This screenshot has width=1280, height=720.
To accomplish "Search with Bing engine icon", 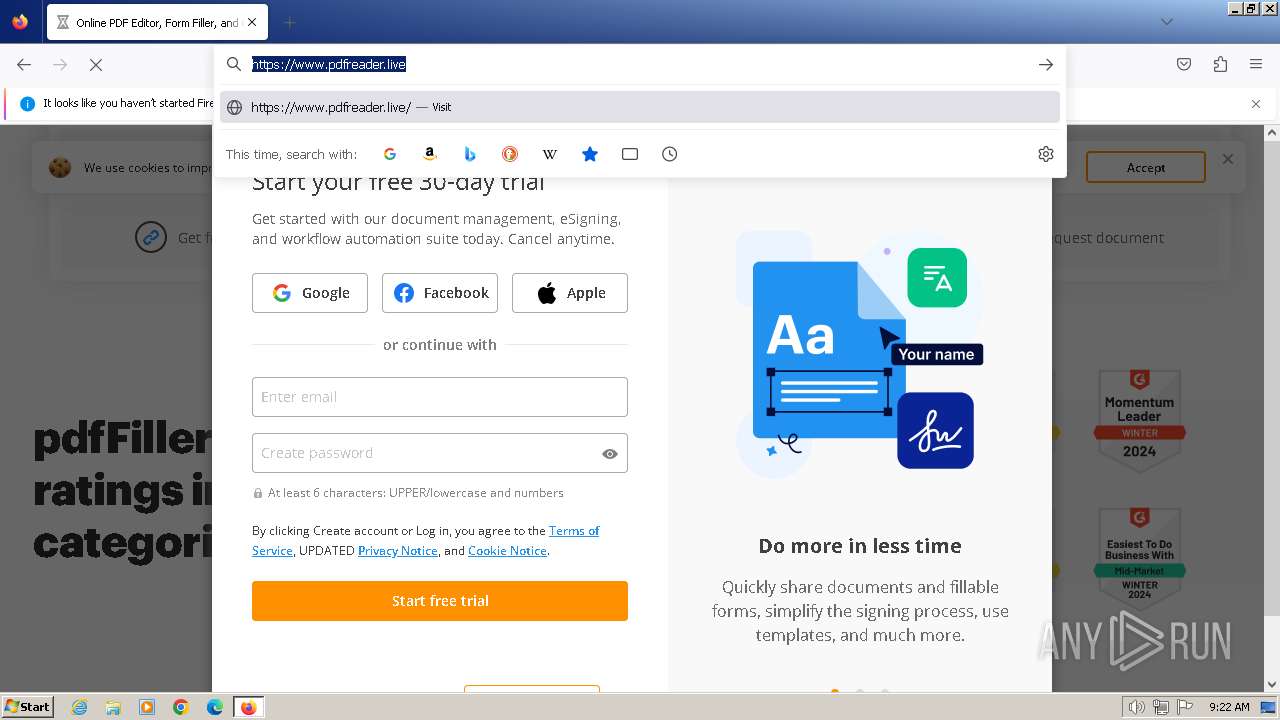I will point(470,154).
